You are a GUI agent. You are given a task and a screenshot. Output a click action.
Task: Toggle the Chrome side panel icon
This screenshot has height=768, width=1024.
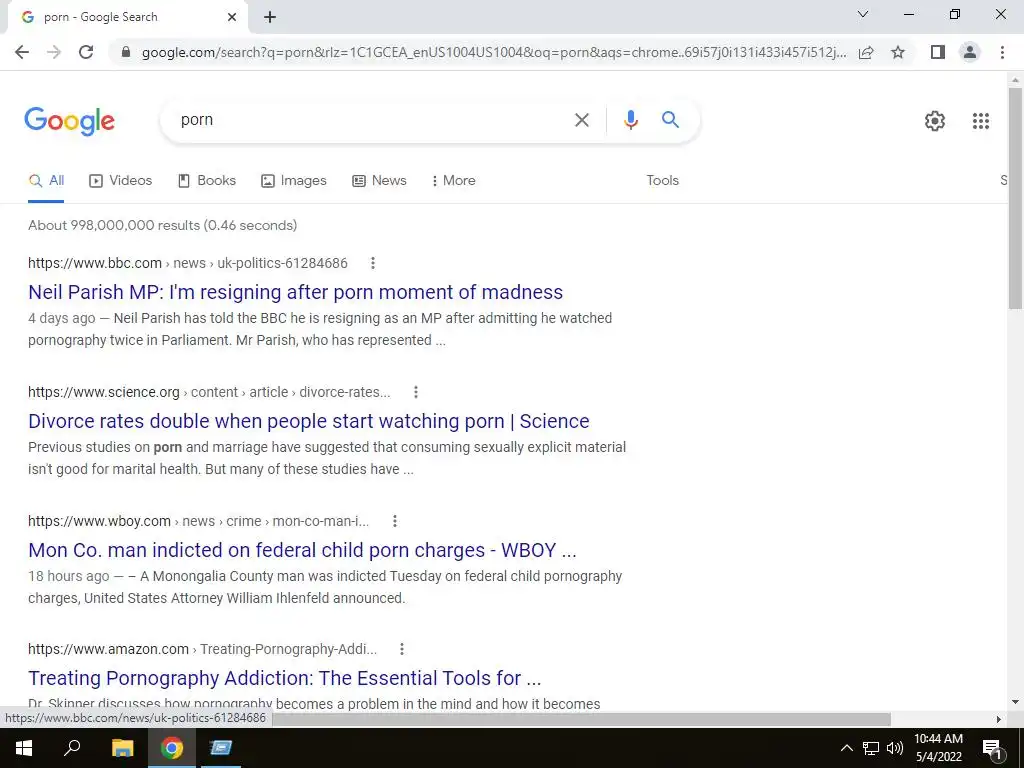(x=938, y=52)
